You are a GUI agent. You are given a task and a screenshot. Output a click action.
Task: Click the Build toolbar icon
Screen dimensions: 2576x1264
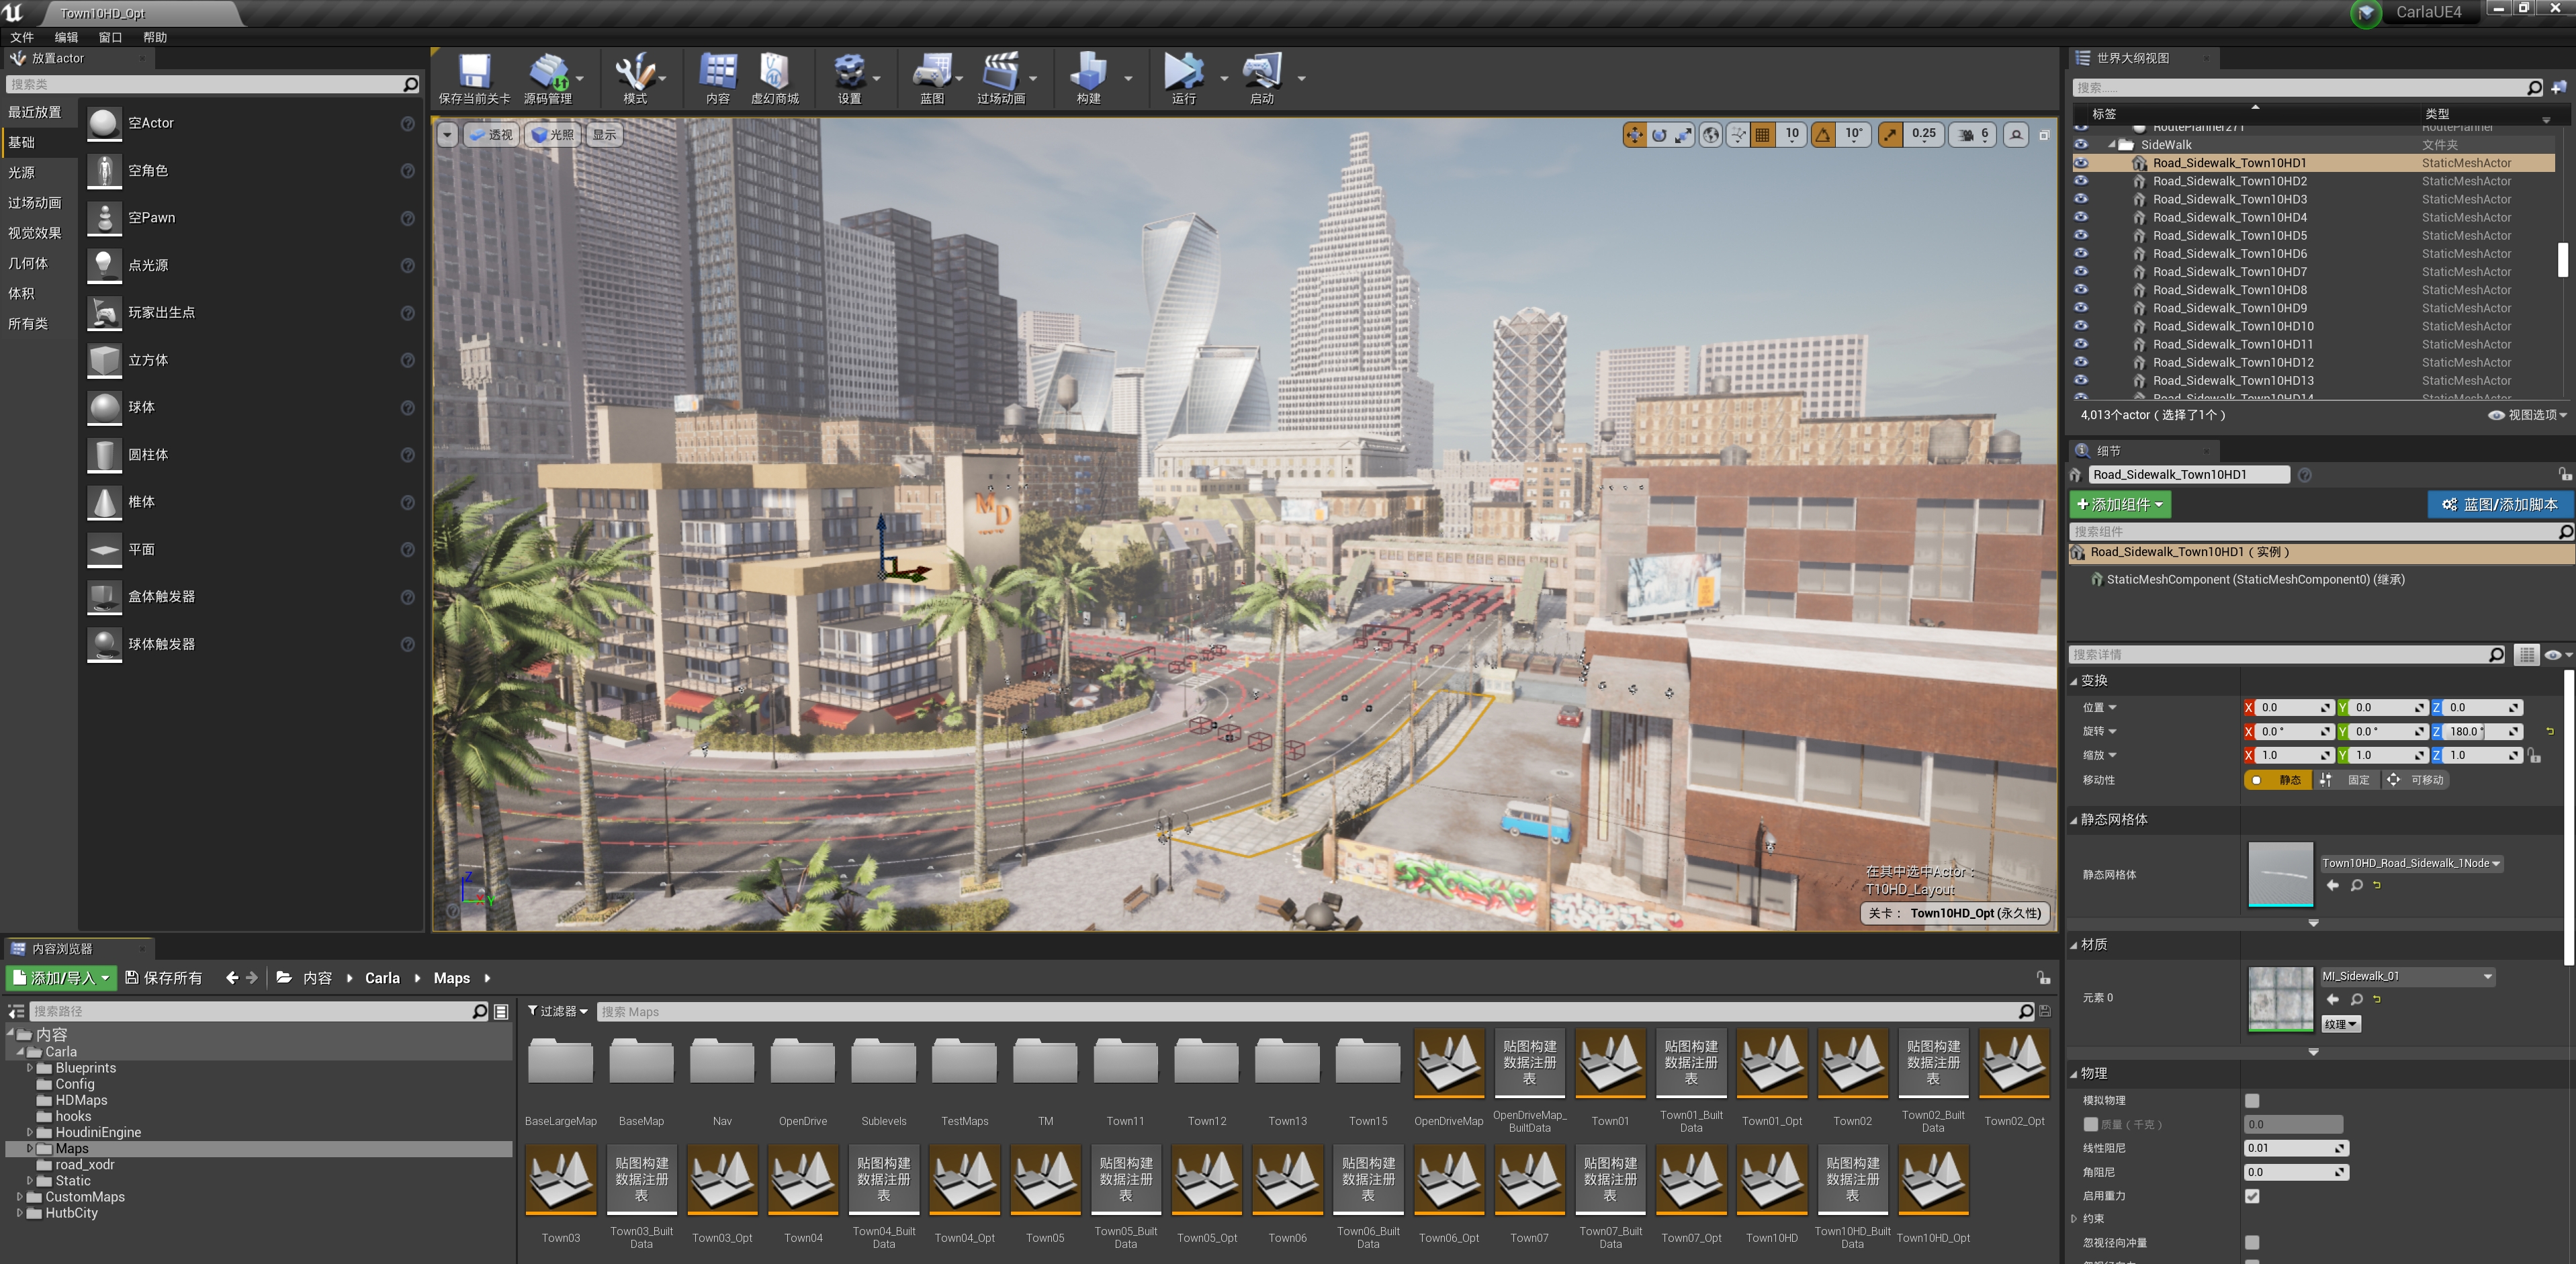click(1088, 78)
